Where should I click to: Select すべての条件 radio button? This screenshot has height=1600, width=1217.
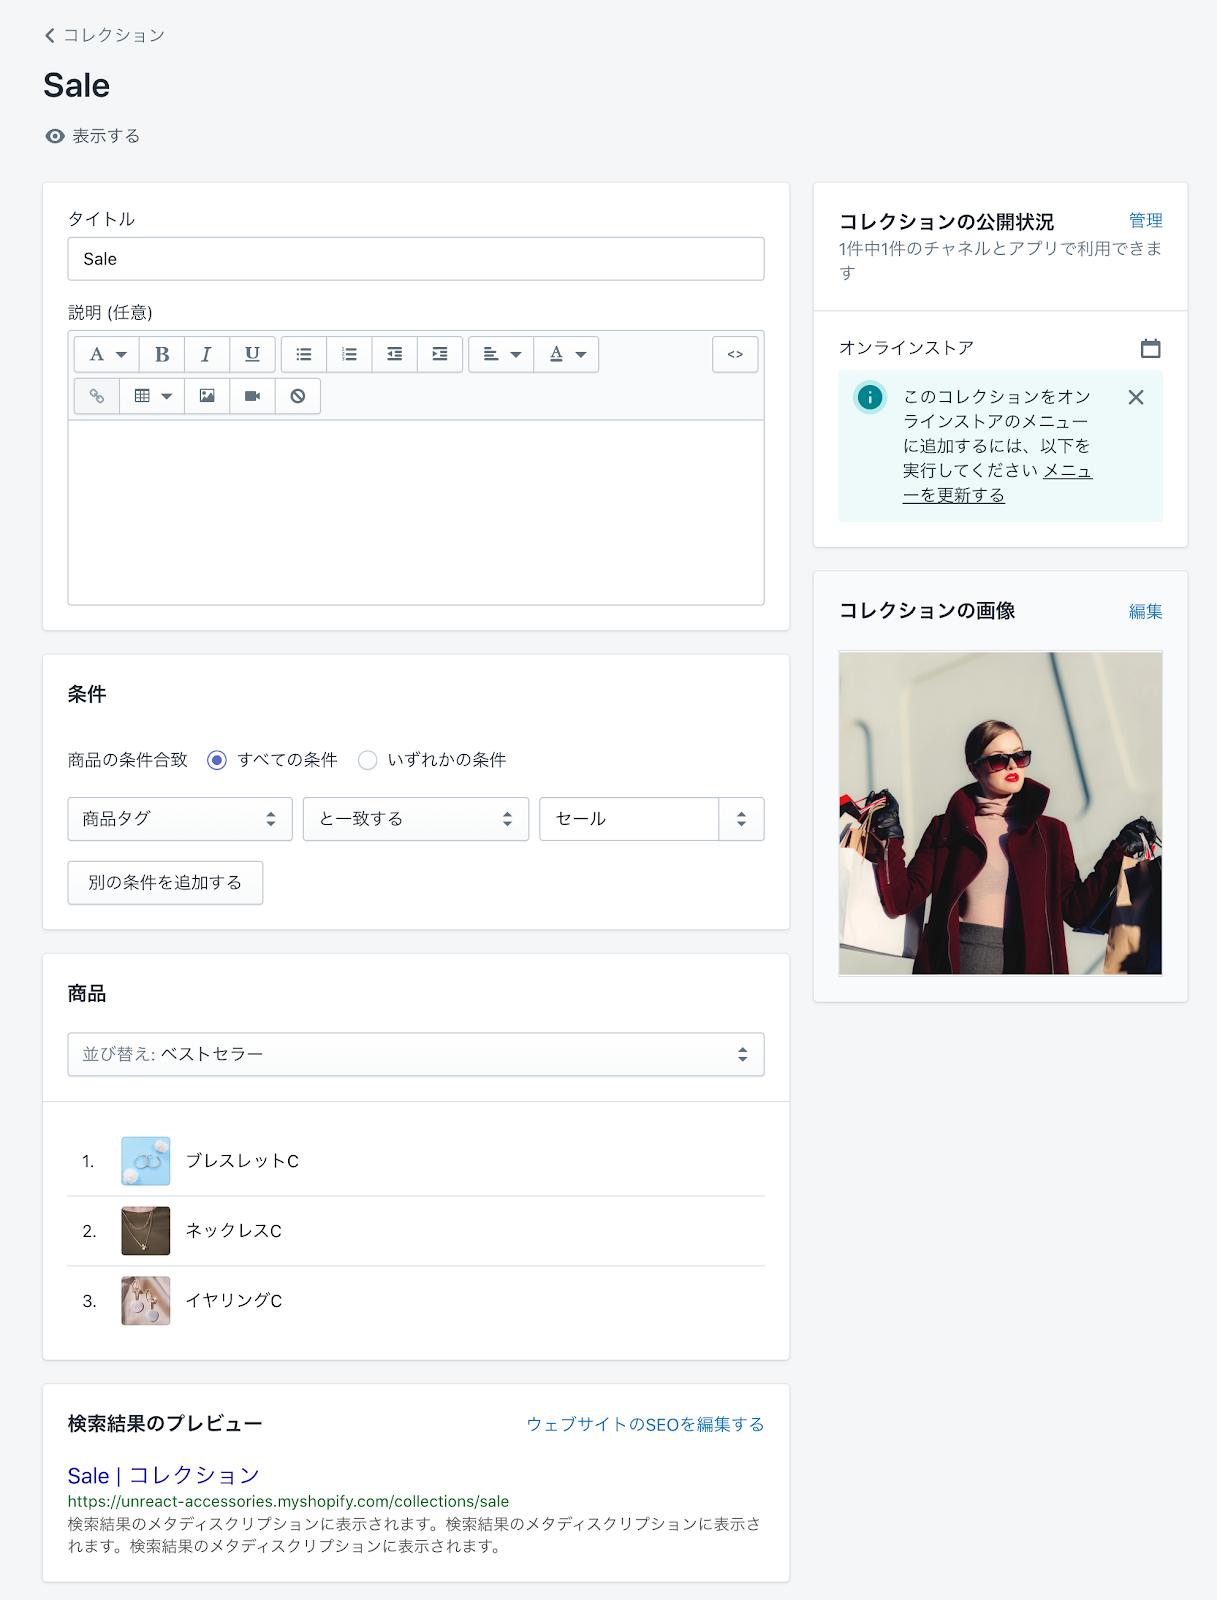coord(217,760)
